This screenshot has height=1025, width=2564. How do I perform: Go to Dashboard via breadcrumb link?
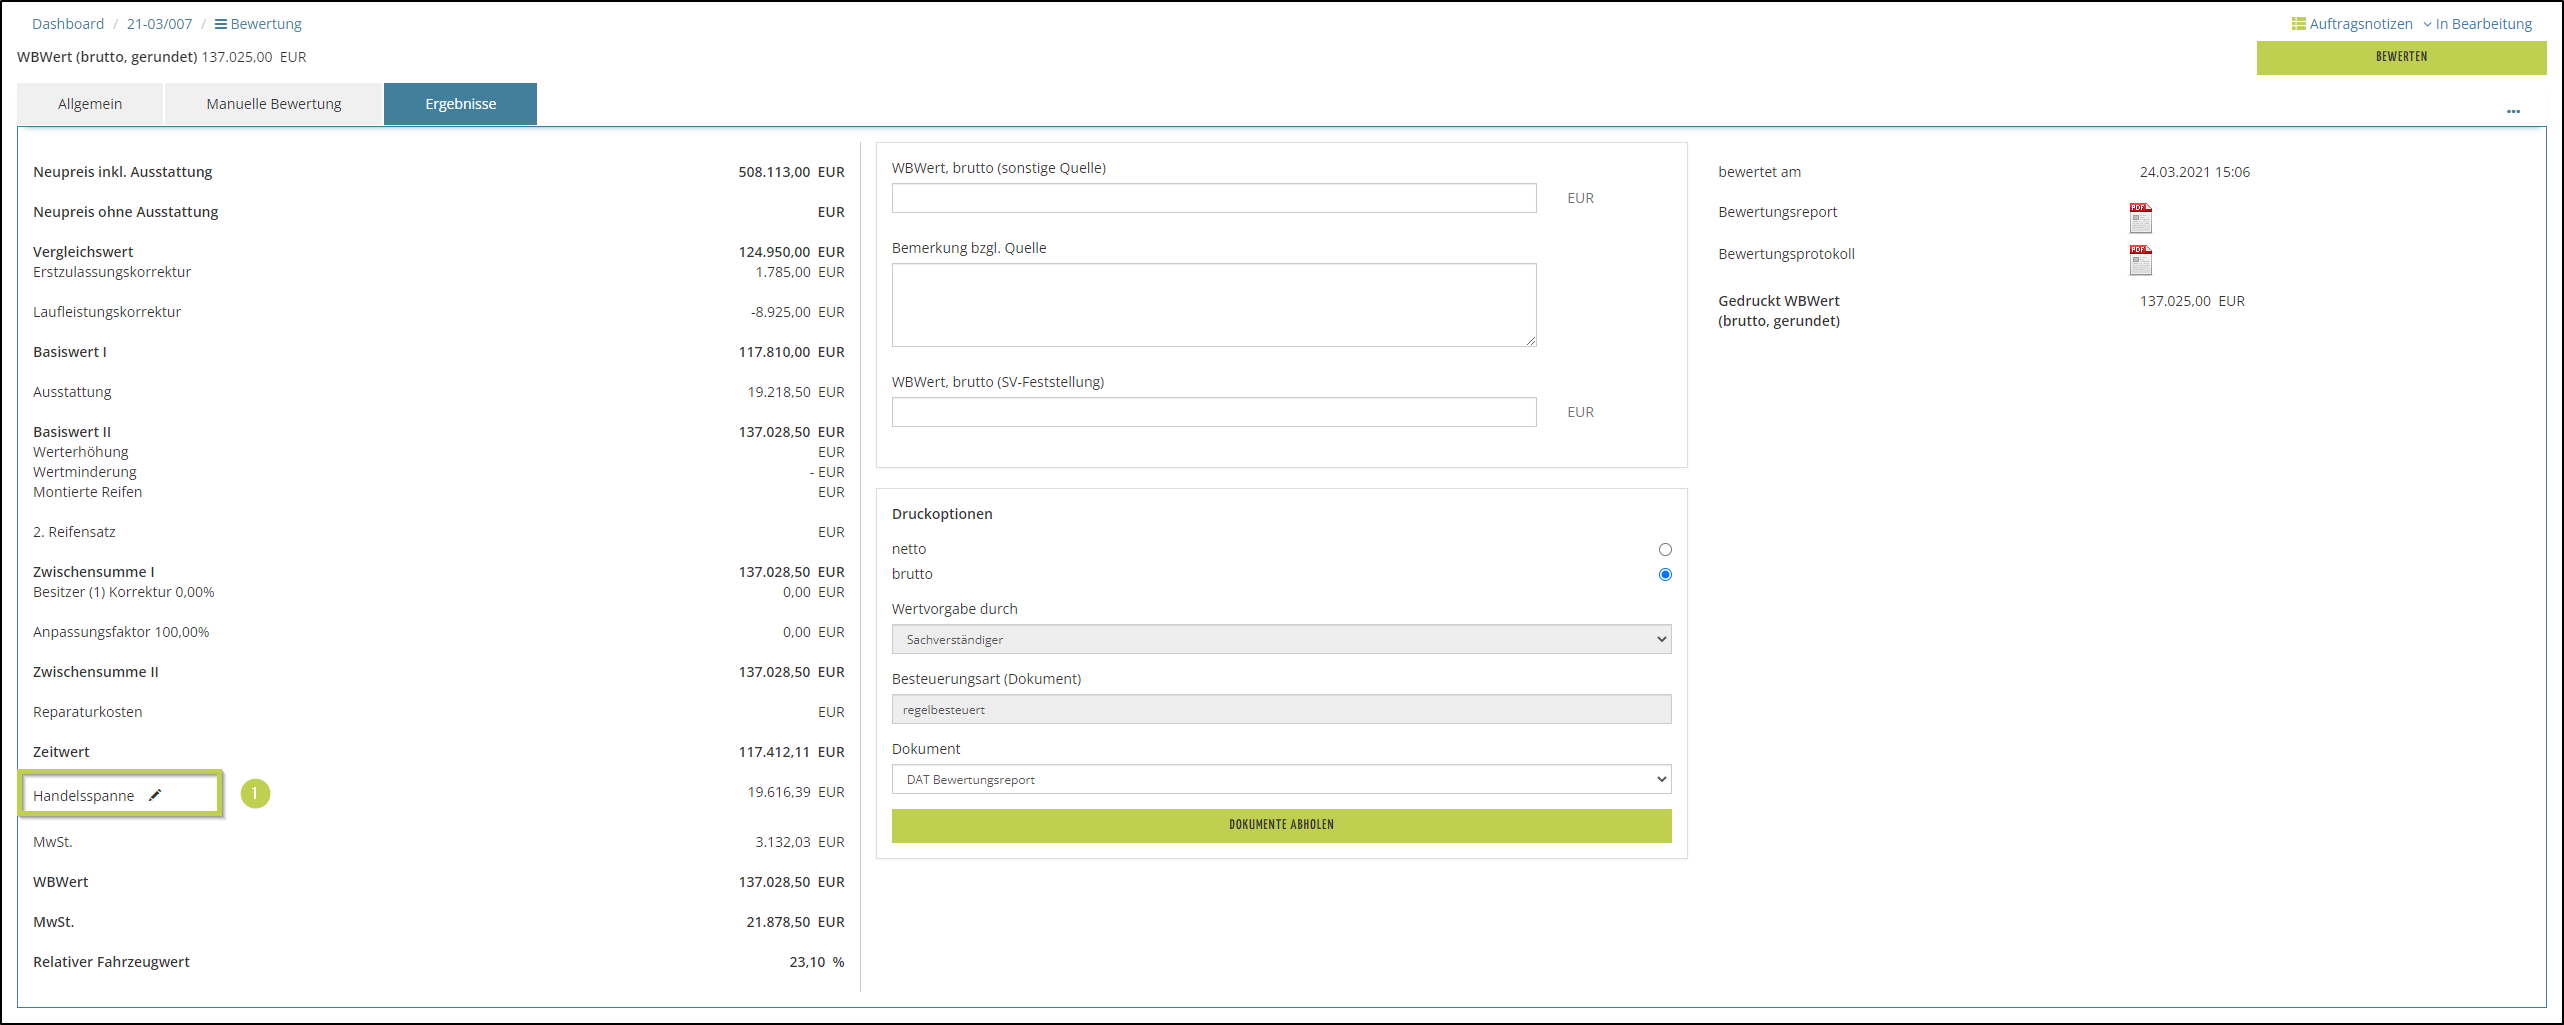point(68,24)
